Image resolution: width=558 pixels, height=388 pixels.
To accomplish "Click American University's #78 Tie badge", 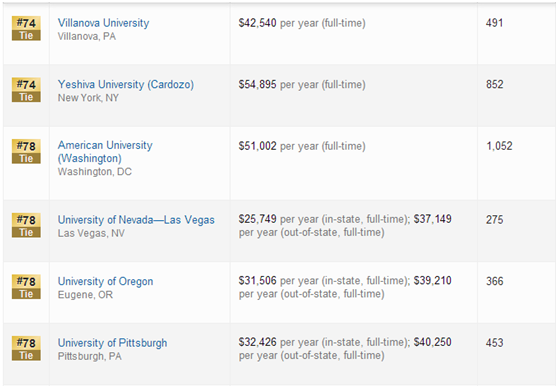I will click(26, 152).
